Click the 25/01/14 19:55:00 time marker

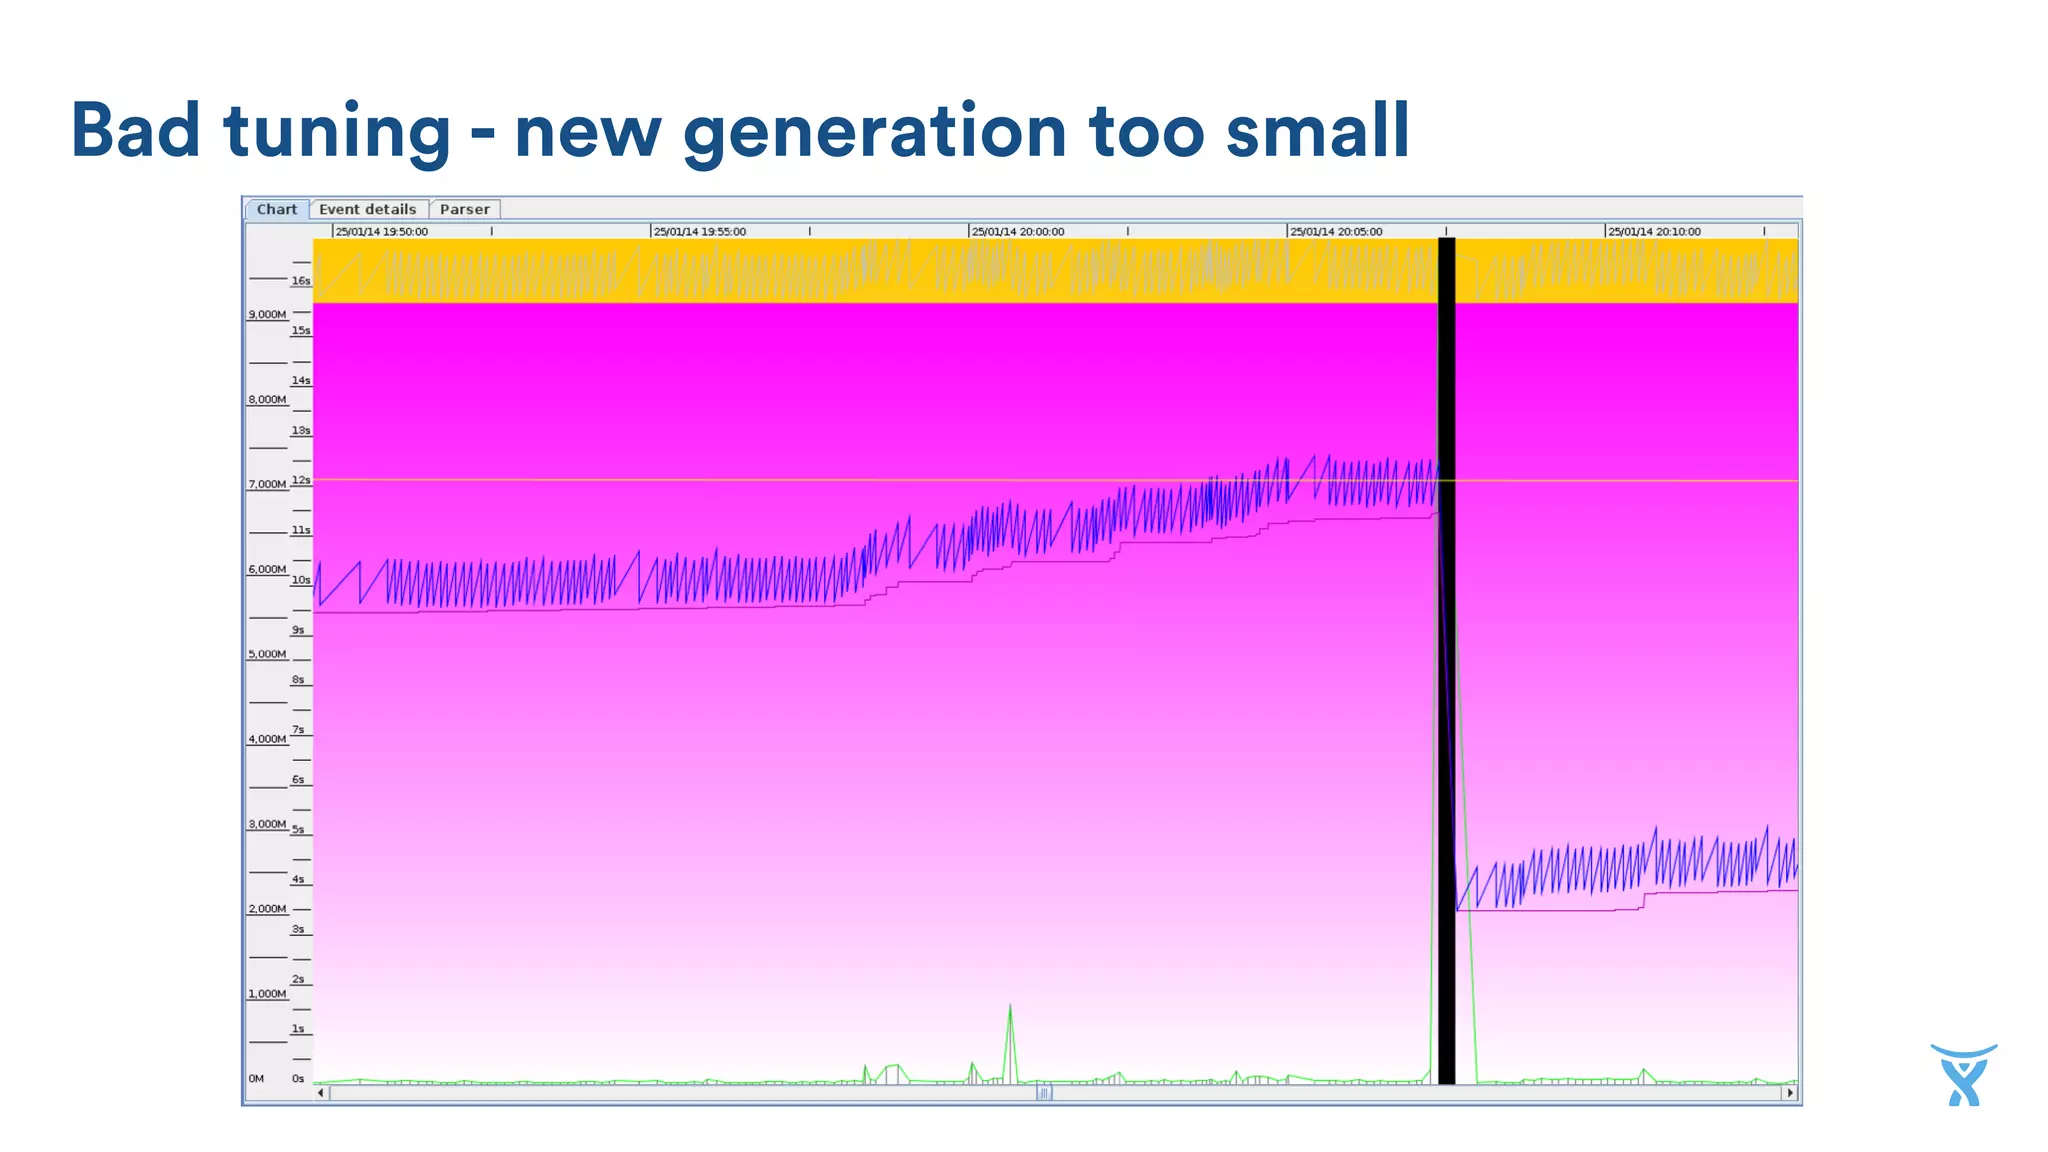699,231
